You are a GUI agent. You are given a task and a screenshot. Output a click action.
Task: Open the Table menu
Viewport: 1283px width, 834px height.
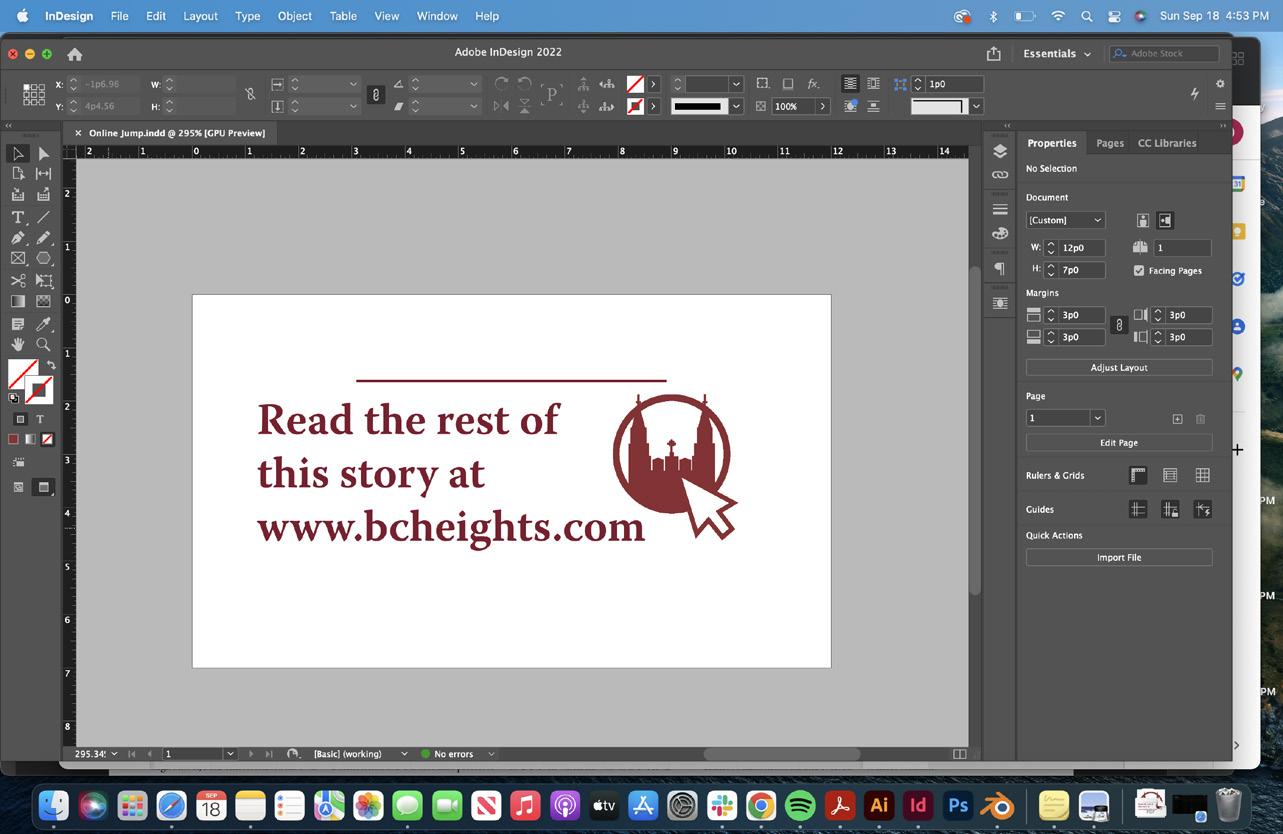click(x=343, y=16)
